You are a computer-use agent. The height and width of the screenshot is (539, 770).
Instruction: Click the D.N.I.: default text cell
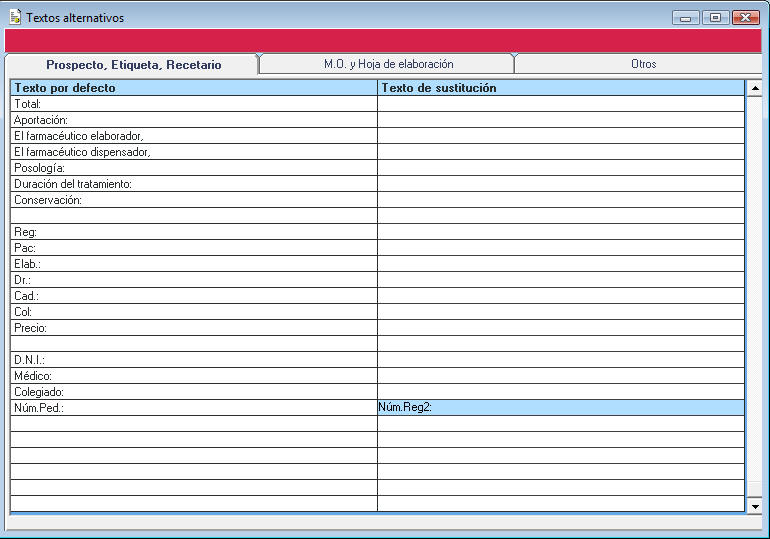(194, 360)
